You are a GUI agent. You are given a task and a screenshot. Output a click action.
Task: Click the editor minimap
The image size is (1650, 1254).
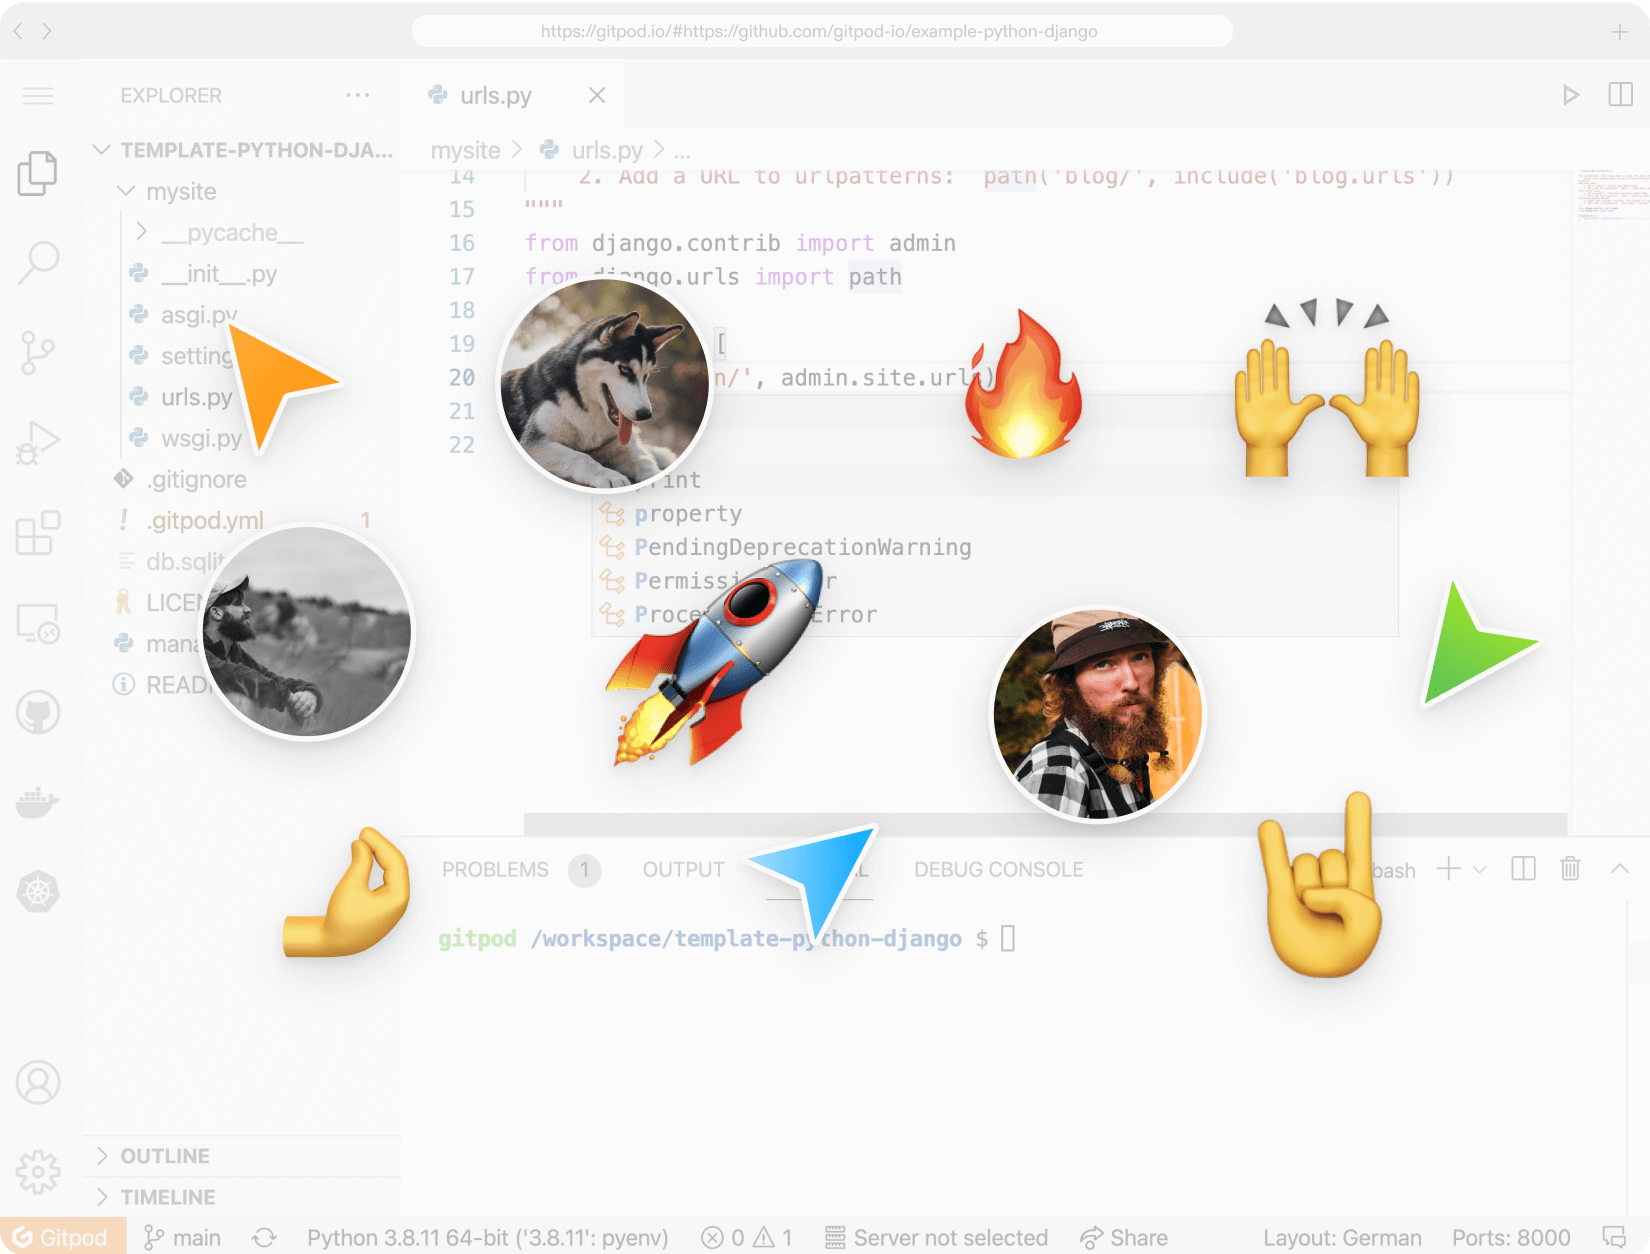click(x=1612, y=195)
